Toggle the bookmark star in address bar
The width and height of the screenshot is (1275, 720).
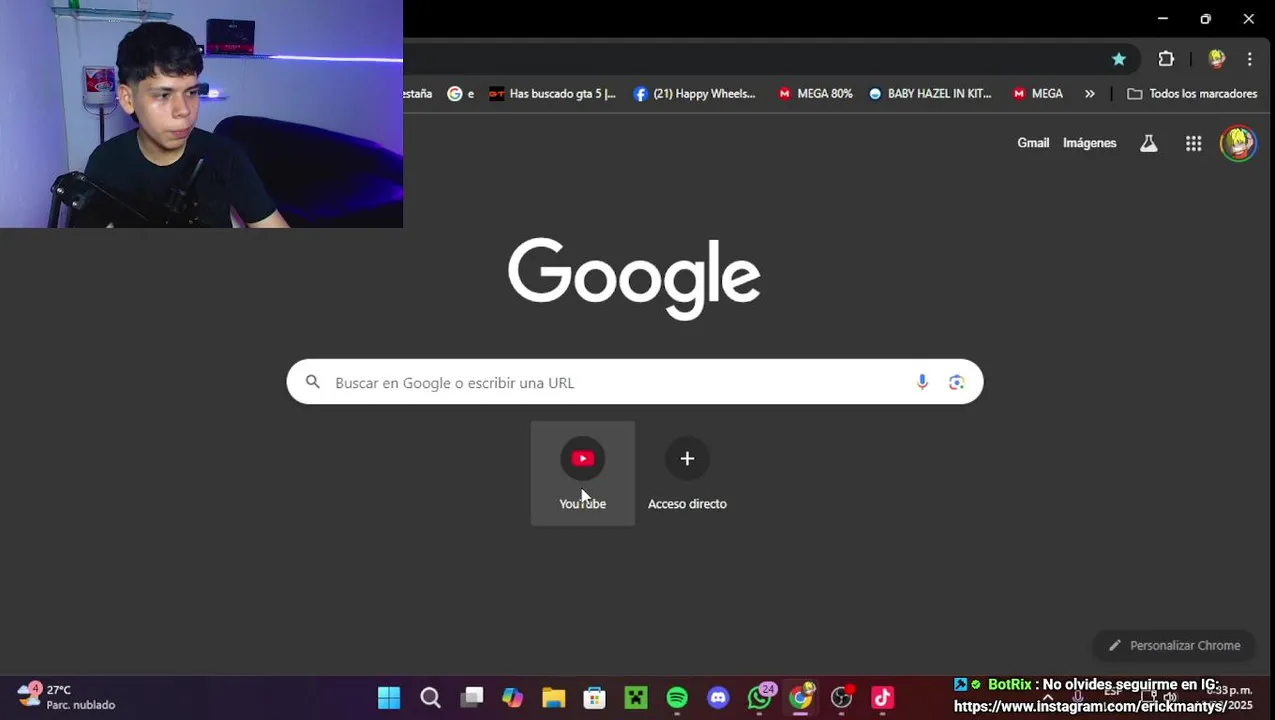coord(1119,59)
